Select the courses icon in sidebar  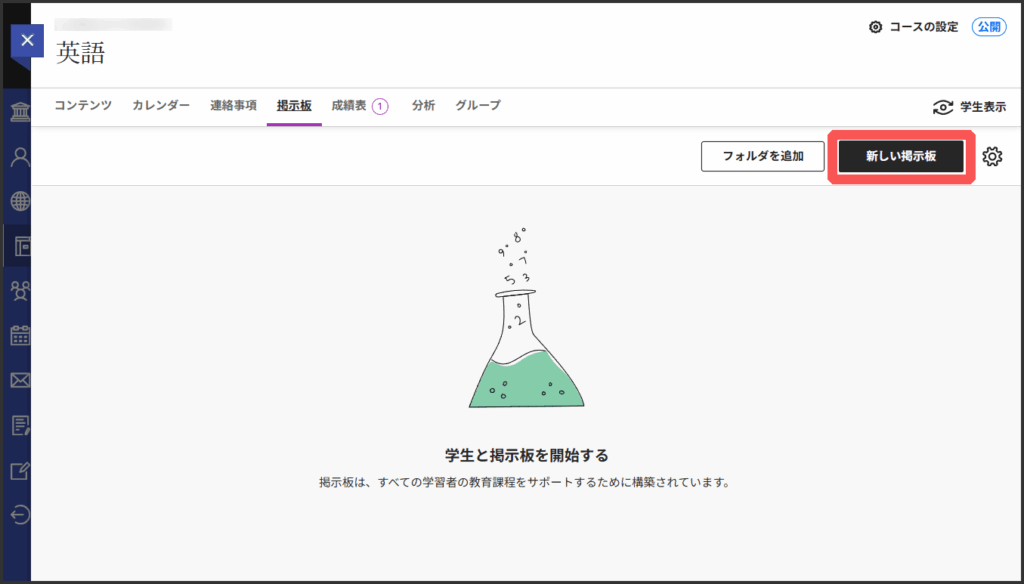coord(21,246)
